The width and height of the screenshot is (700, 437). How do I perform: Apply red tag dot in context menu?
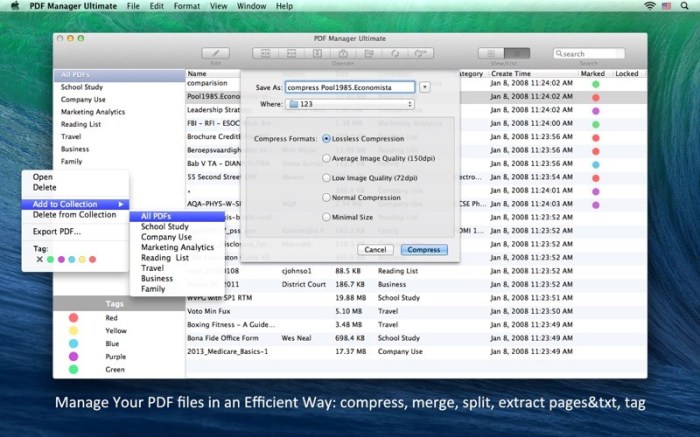pyautogui.click(x=92, y=259)
